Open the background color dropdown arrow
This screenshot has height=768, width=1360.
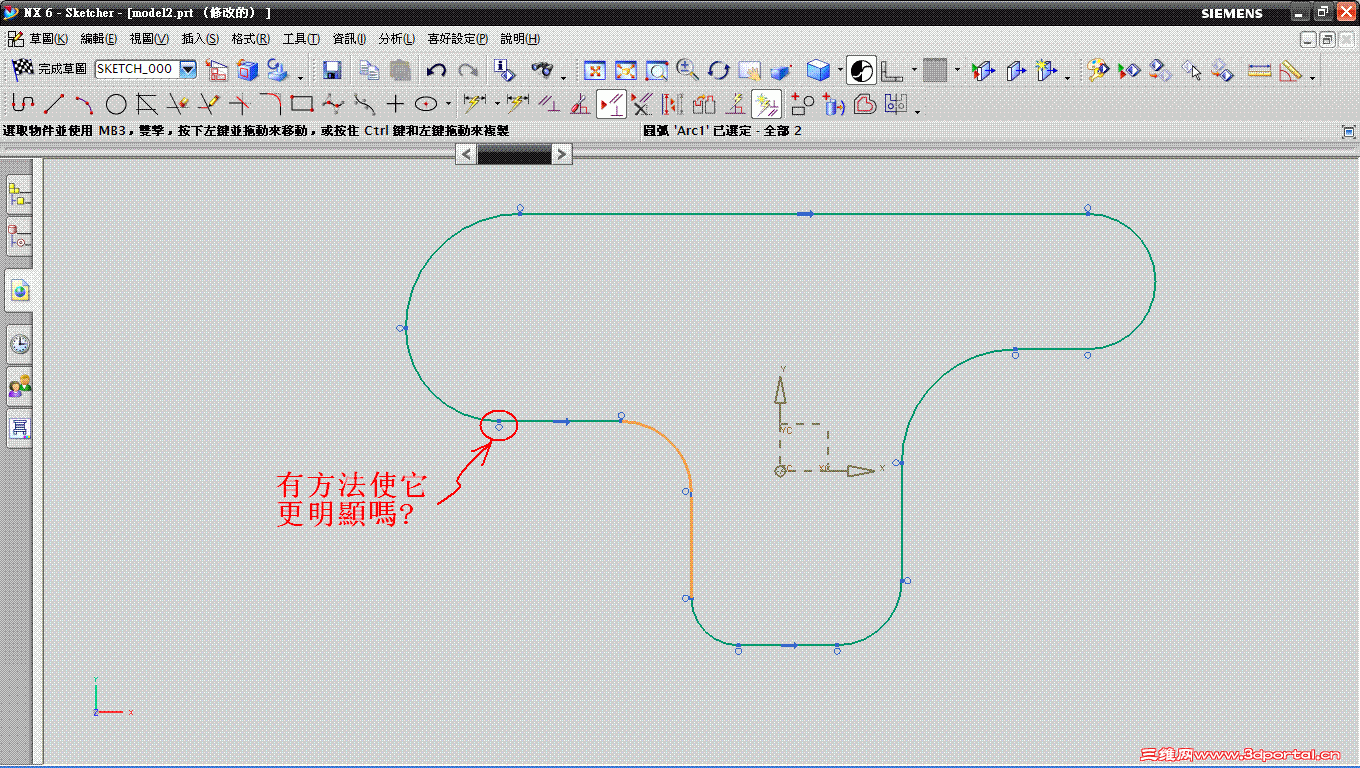tap(957, 71)
